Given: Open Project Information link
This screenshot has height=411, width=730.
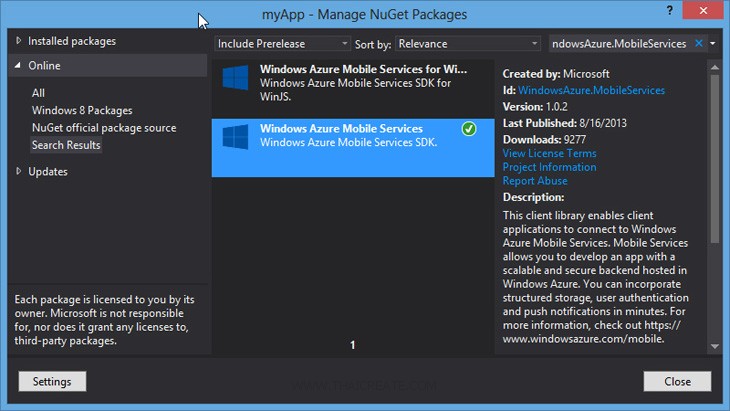Looking at the screenshot, I should pos(549,167).
